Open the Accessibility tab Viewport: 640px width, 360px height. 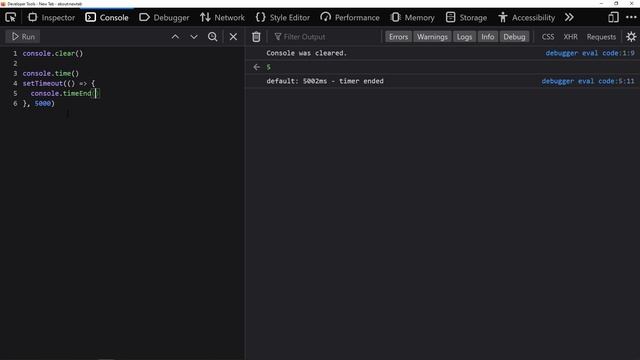pos(527,18)
